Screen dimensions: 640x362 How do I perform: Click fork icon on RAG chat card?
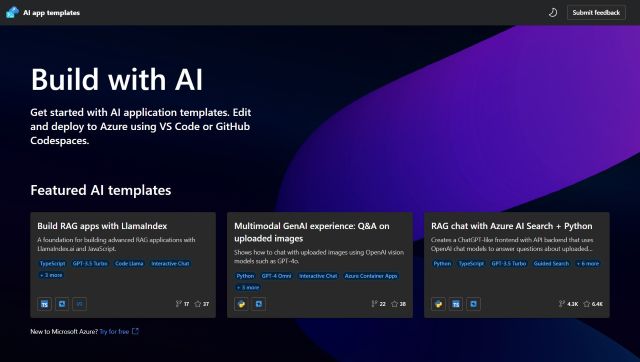[x=562, y=304]
